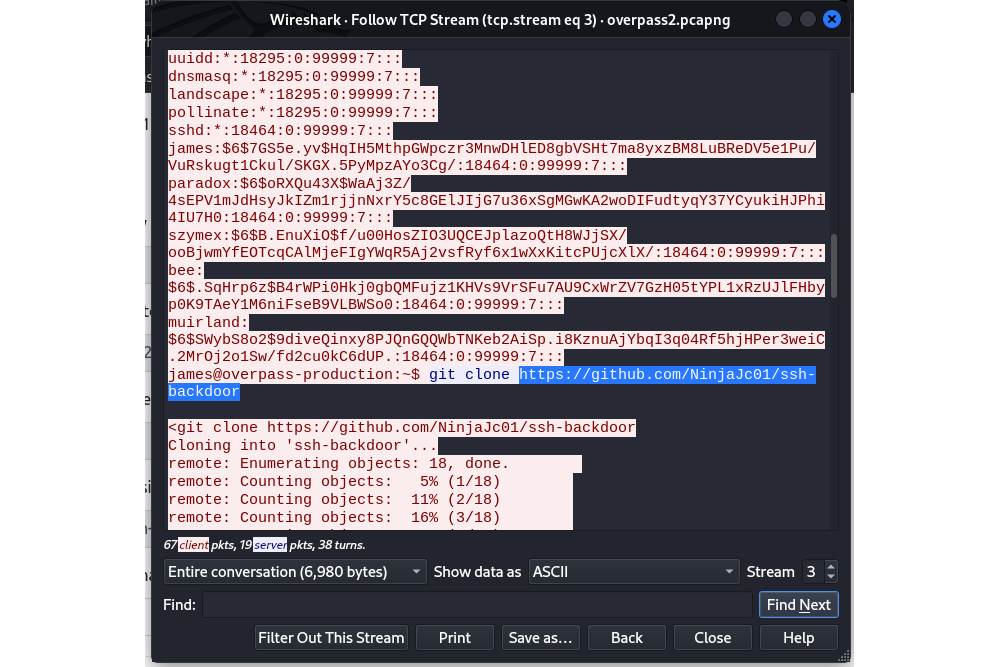Click Filter Out This Stream button

coord(331,638)
